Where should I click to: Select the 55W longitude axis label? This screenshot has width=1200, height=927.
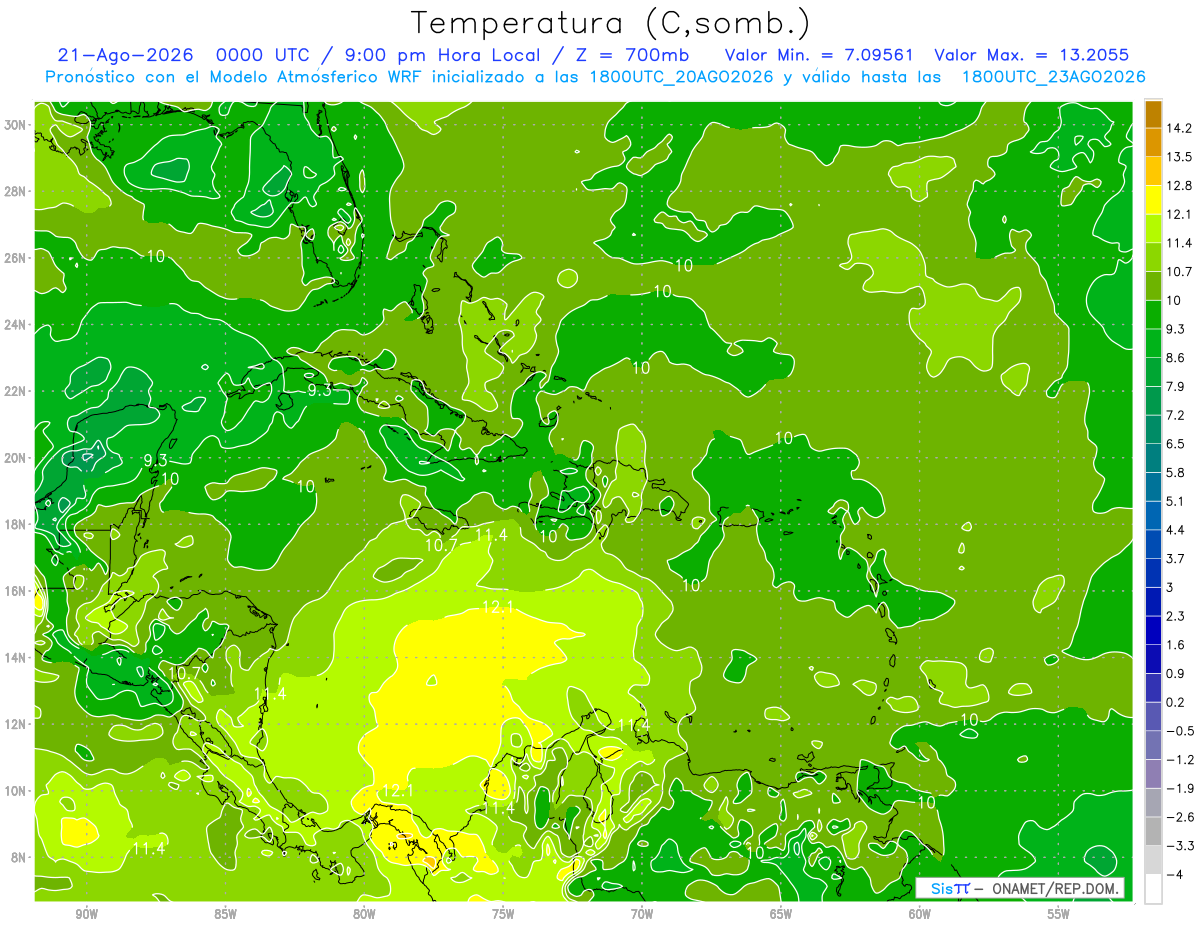pos(1059,914)
